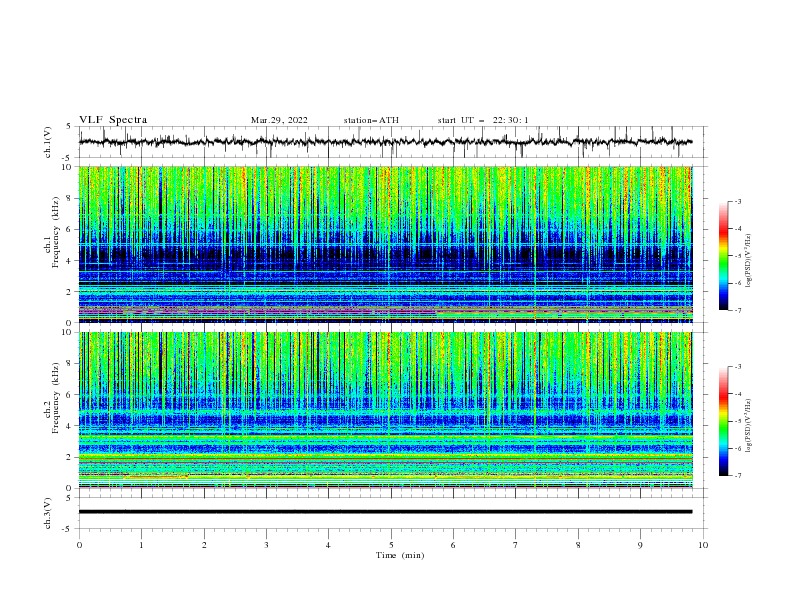Click the 'VLF Spectra' title text
This screenshot has width=792, height=612.
(113, 120)
